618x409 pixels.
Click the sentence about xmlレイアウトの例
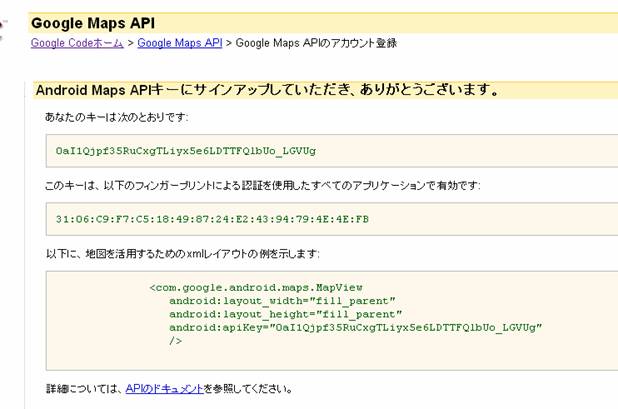coord(183,253)
